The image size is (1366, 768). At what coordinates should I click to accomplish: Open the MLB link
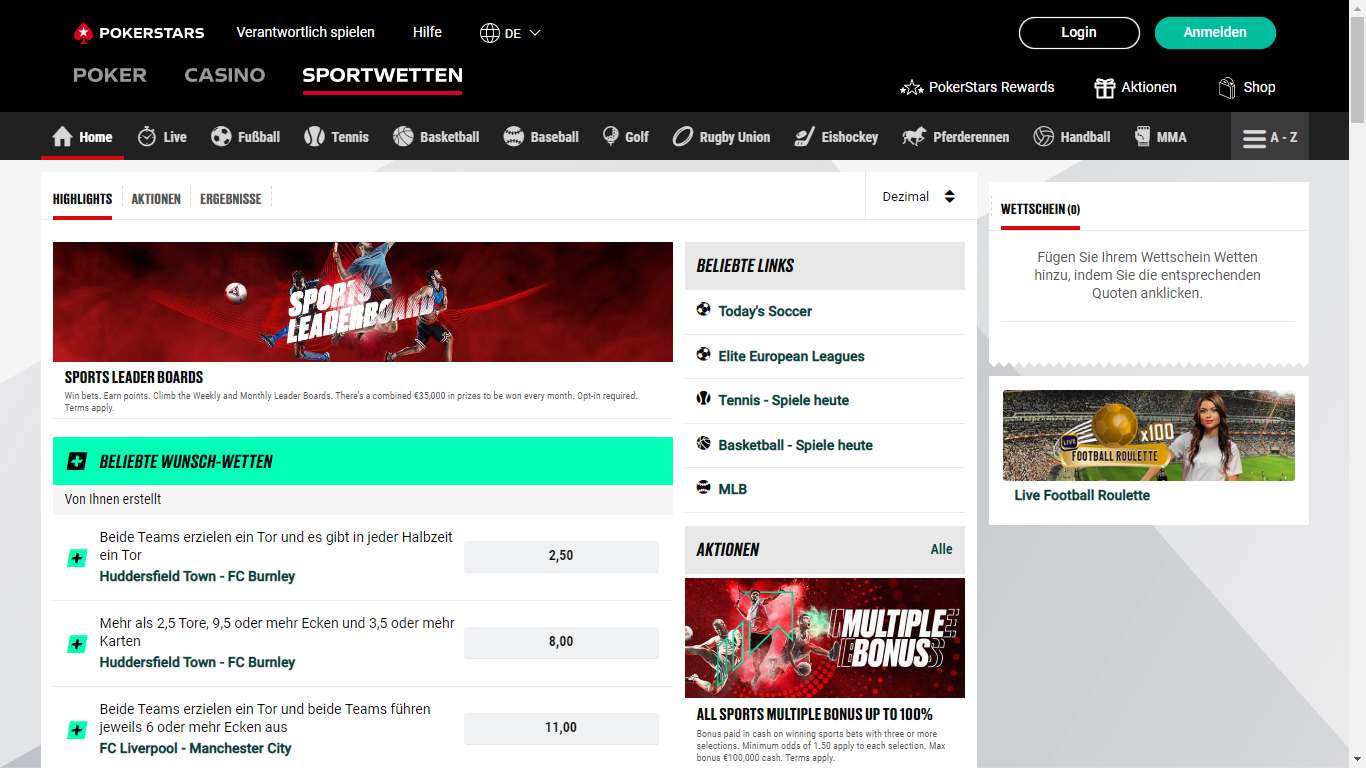732,489
